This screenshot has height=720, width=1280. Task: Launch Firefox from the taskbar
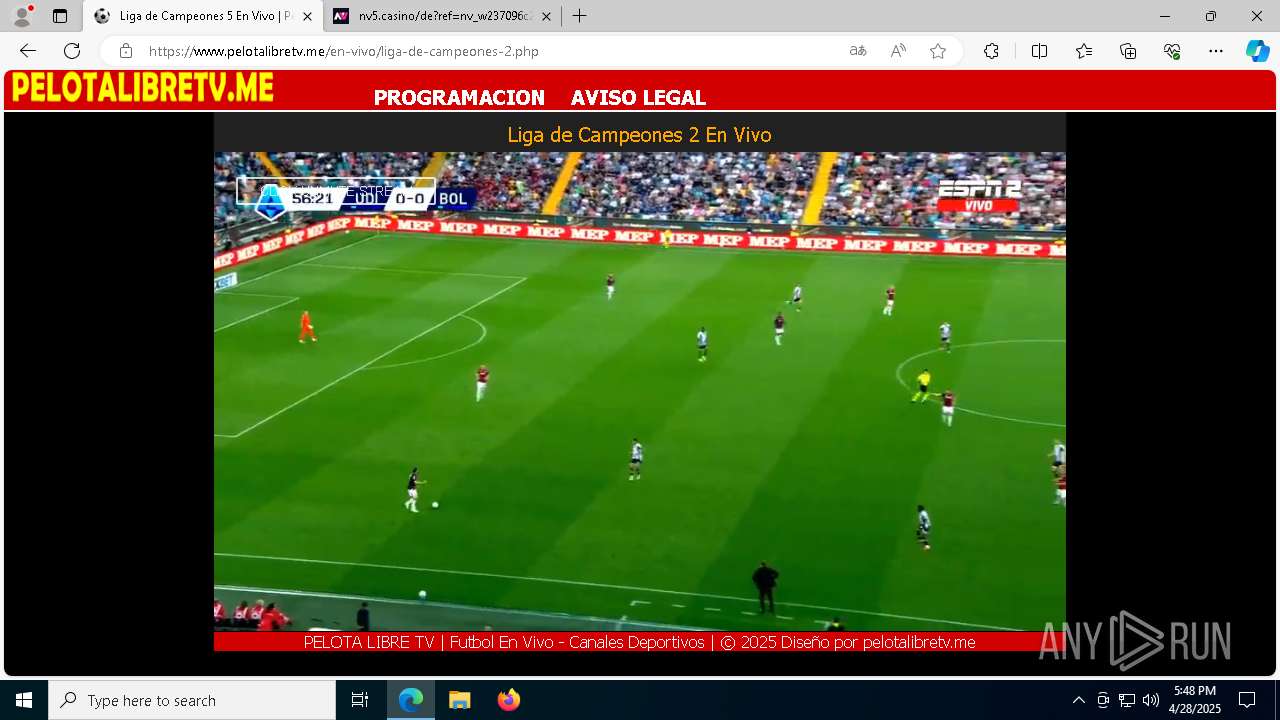click(509, 700)
